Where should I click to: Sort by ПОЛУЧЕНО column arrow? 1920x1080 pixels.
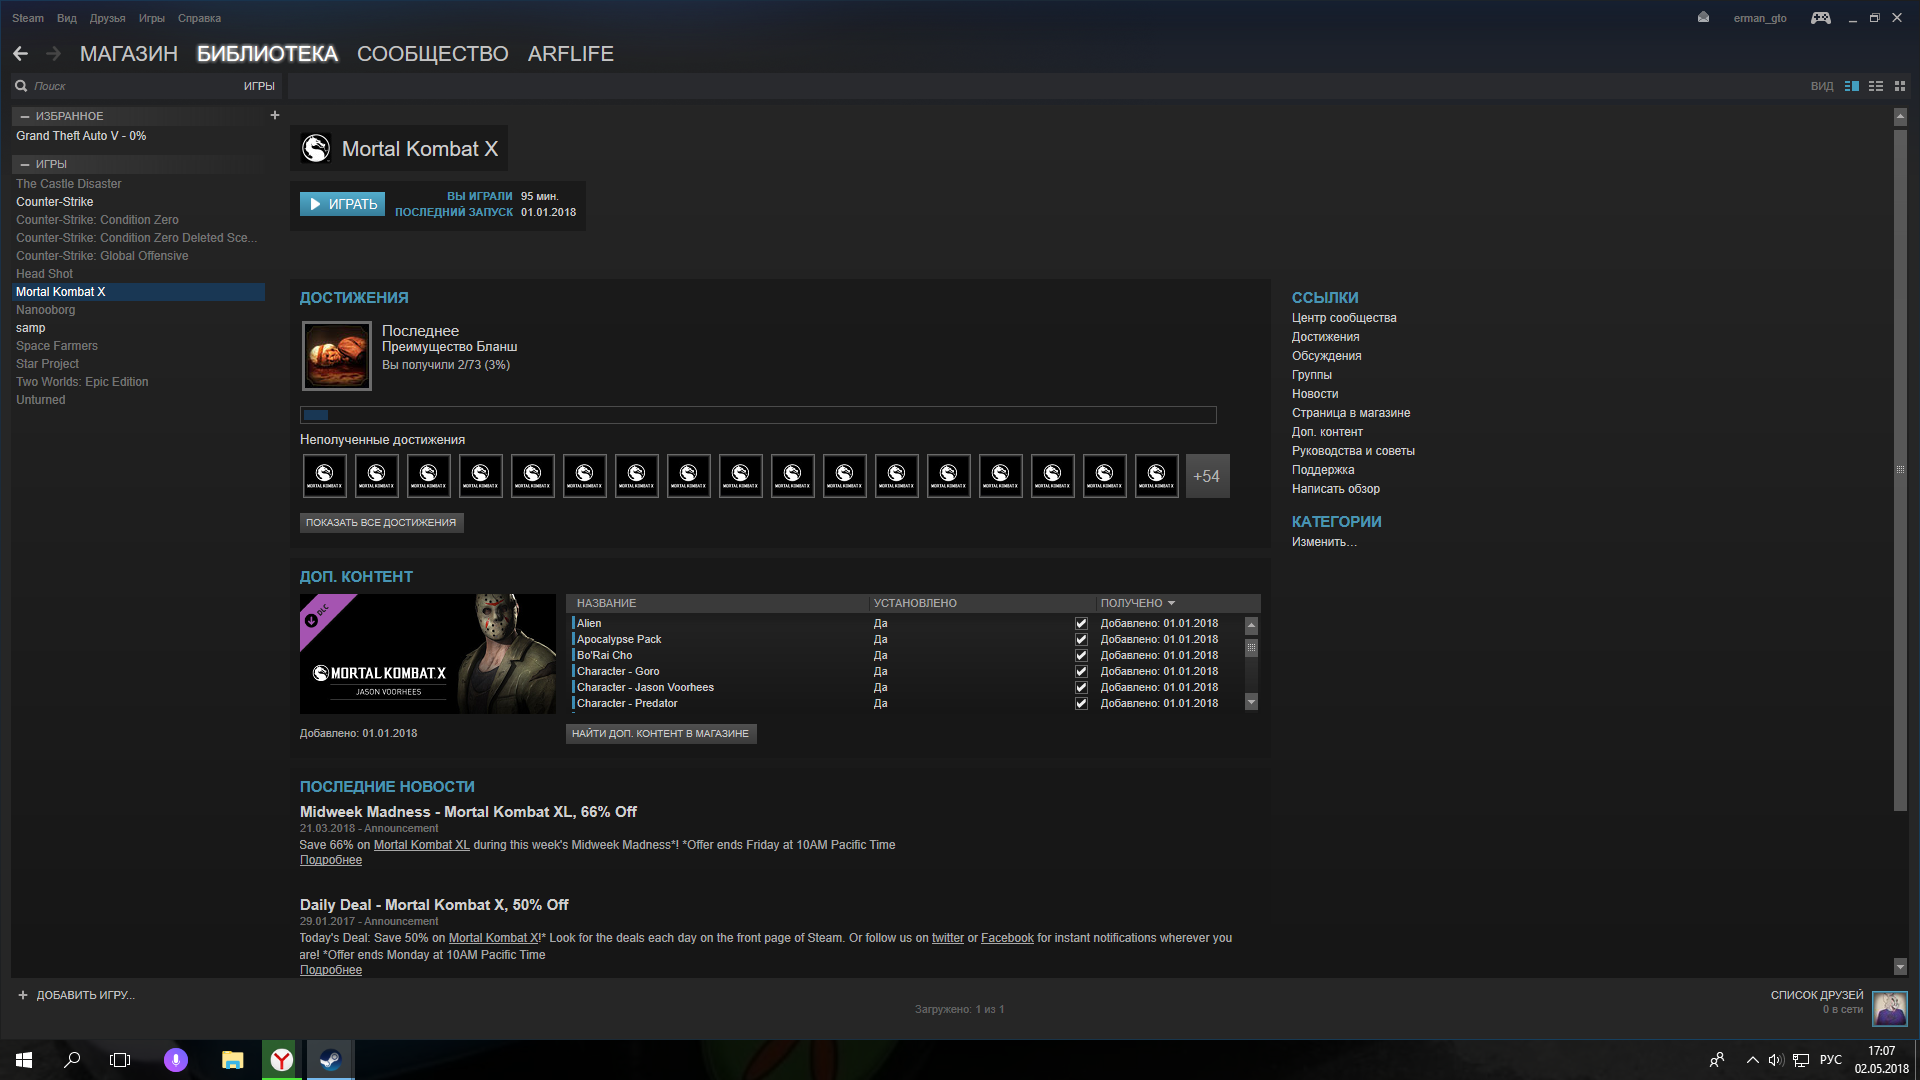pyautogui.click(x=1171, y=603)
